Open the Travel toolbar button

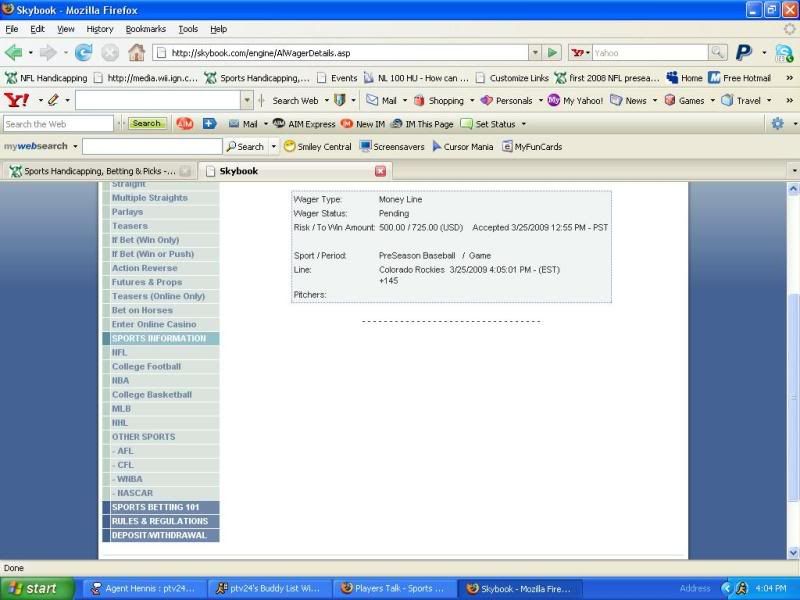741,101
